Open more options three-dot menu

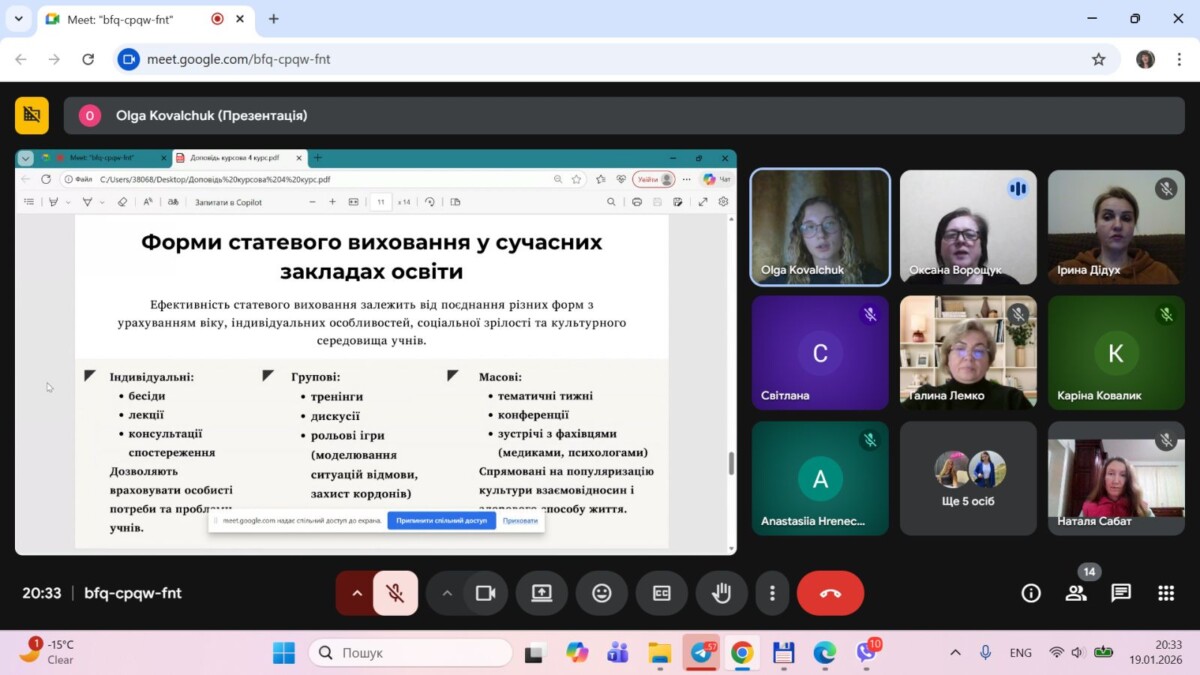(x=772, y=593)
